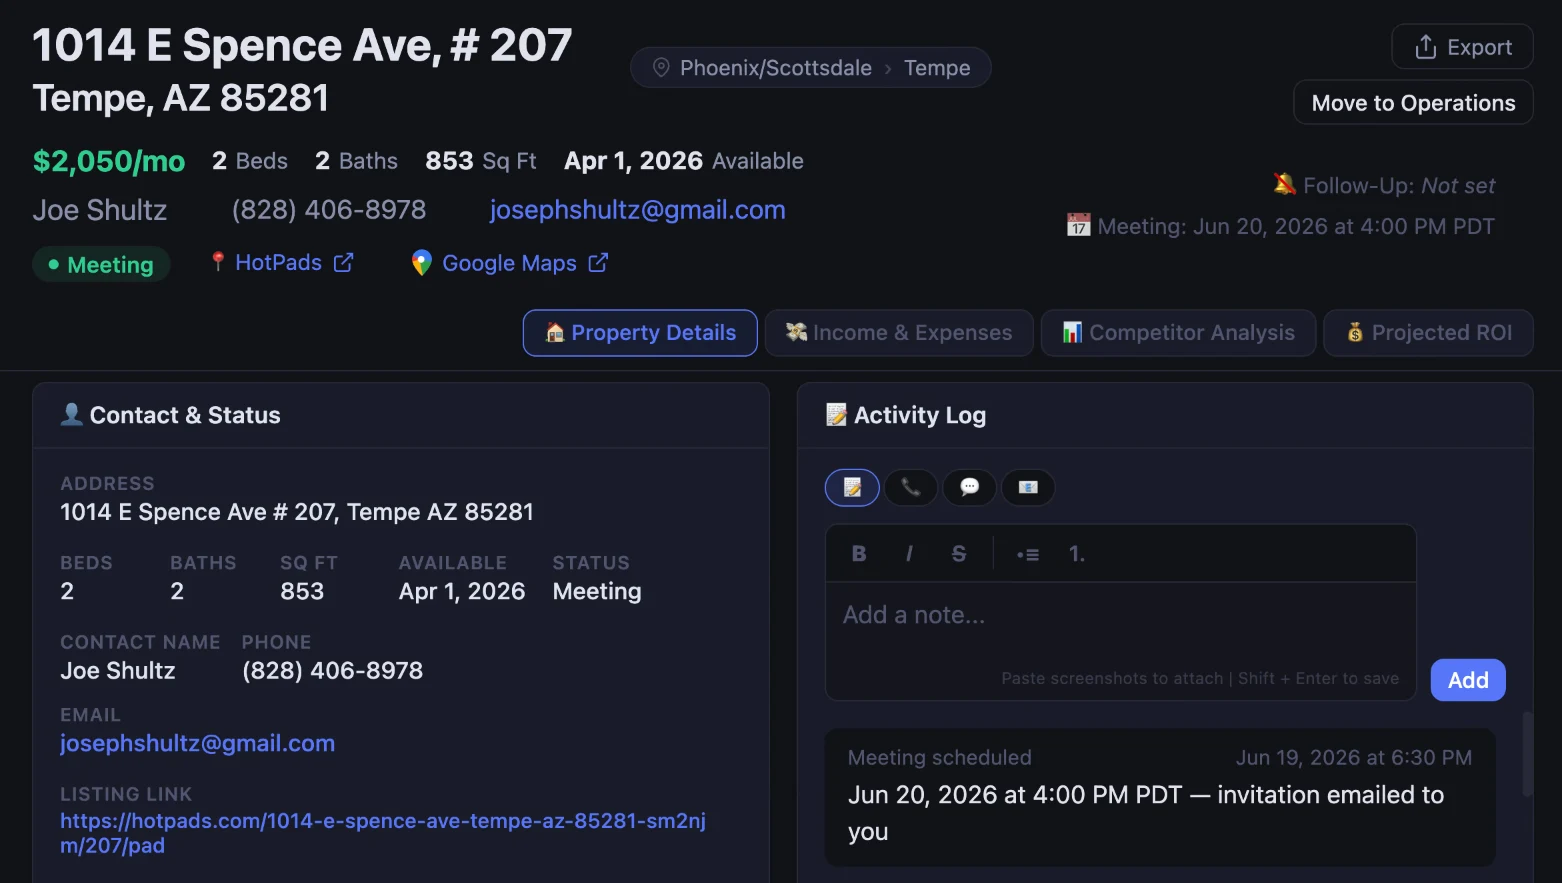
Task: Select the chat message activity type icon
Action: [x=969, y=487]
